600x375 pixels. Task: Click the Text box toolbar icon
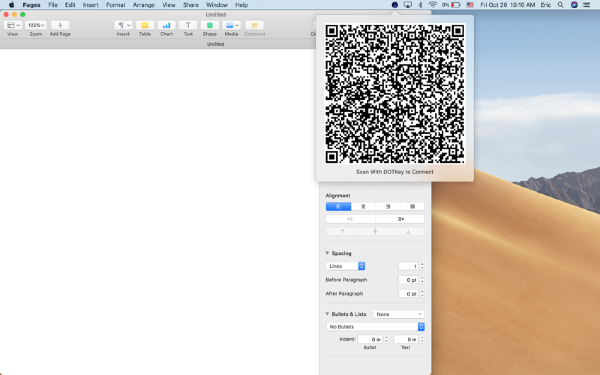(x=188, y=25)
